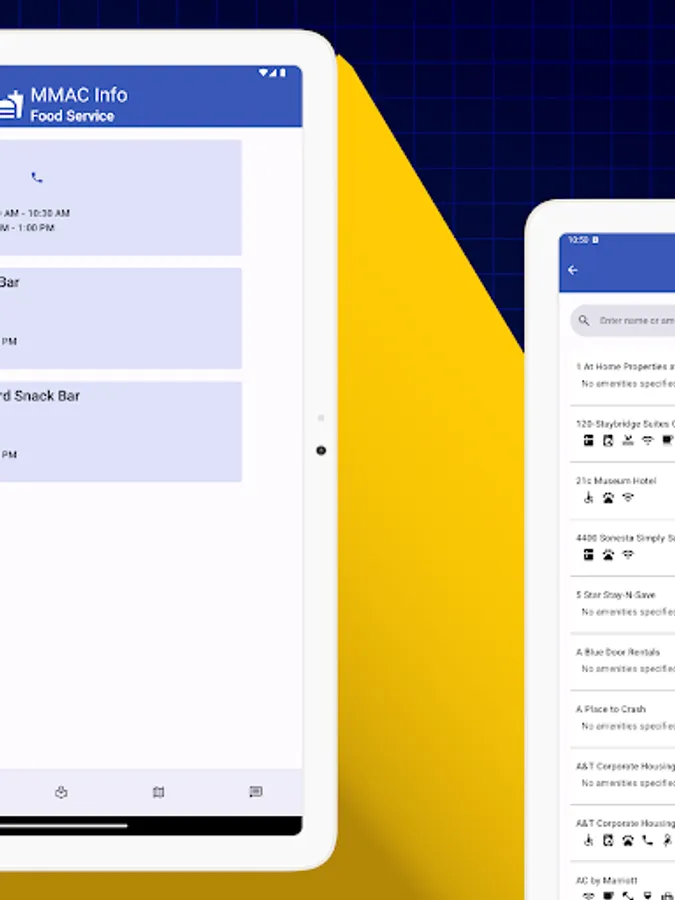Tap the battery icon beside 10:50 clock
The height and width of the screenshot is (900, 675).
click(x=595, y=240)
